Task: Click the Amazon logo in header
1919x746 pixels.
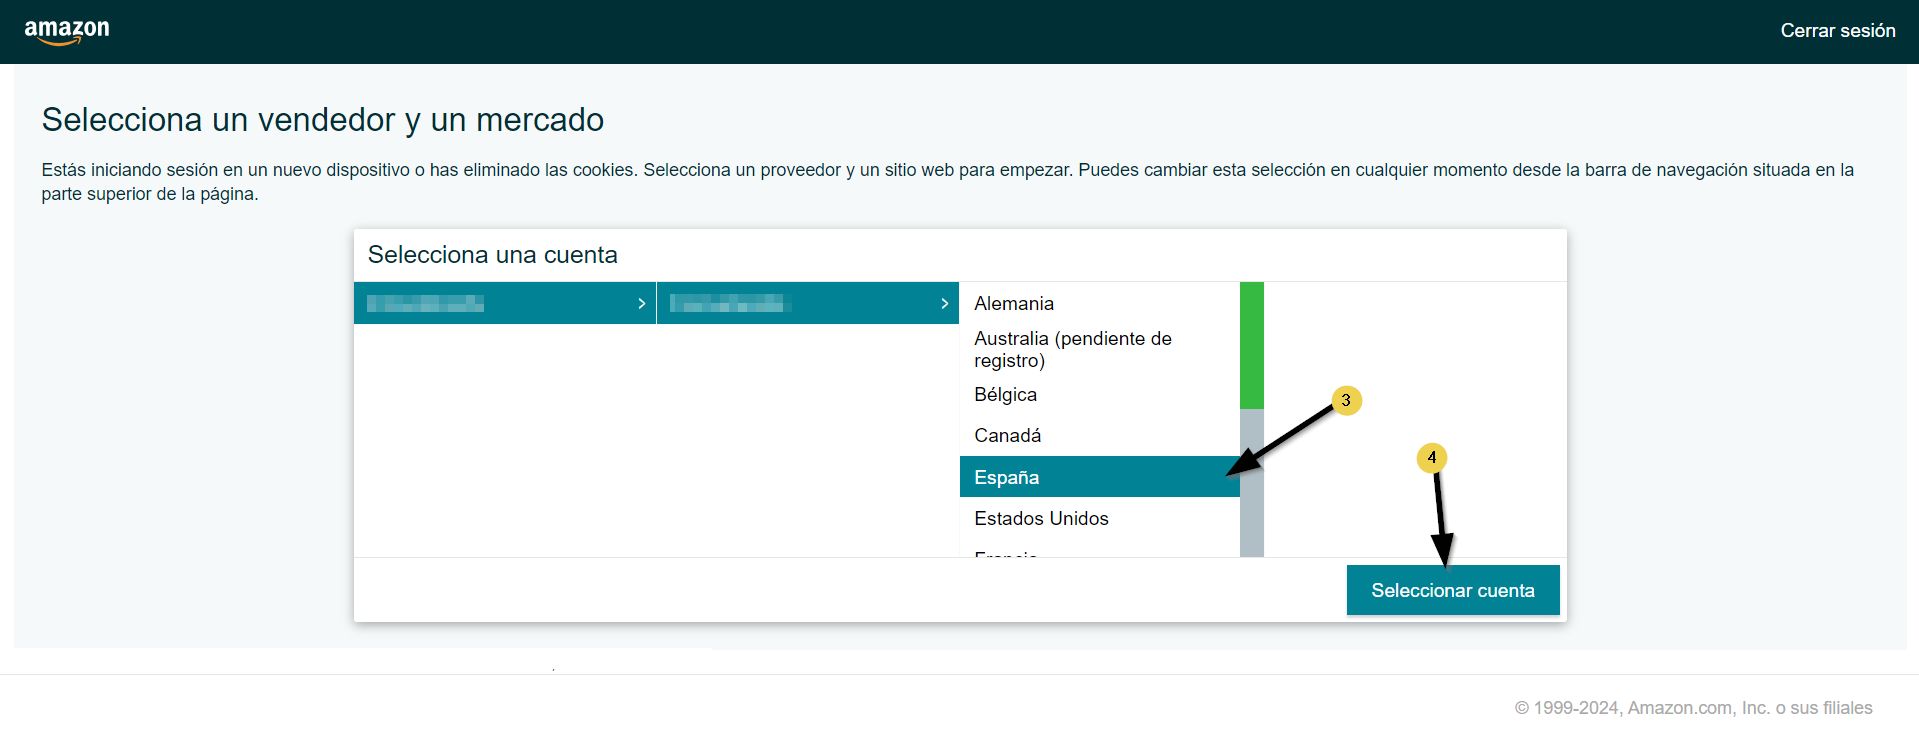Action: [67, 31]
